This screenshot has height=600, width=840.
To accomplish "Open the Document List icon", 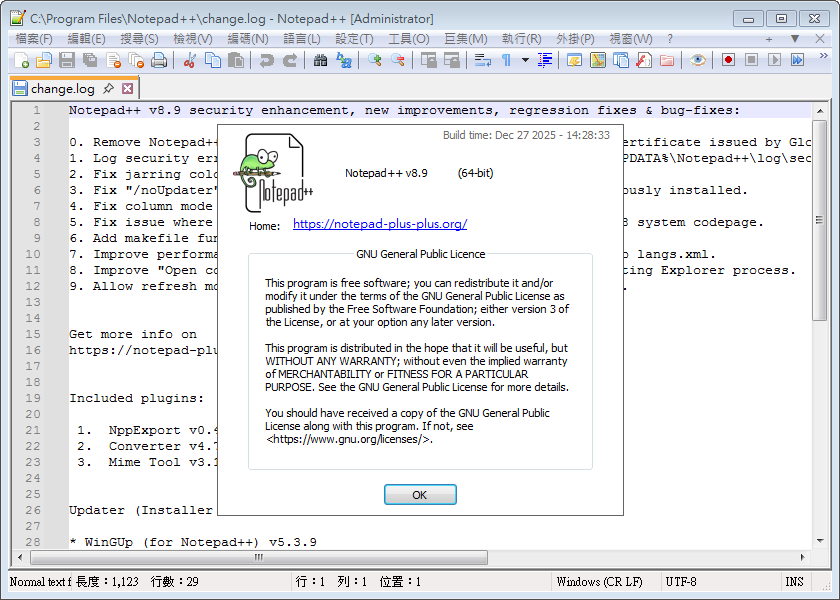I will tap(621, 60).
